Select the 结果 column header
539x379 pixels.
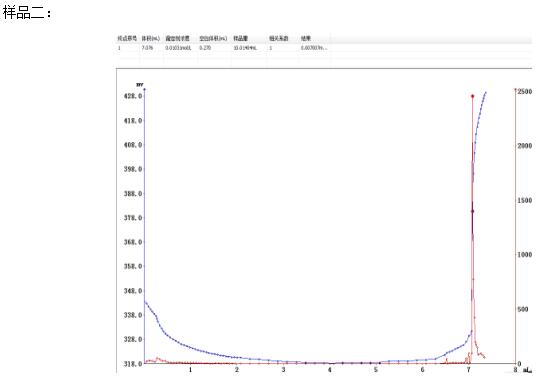[306, 38]
